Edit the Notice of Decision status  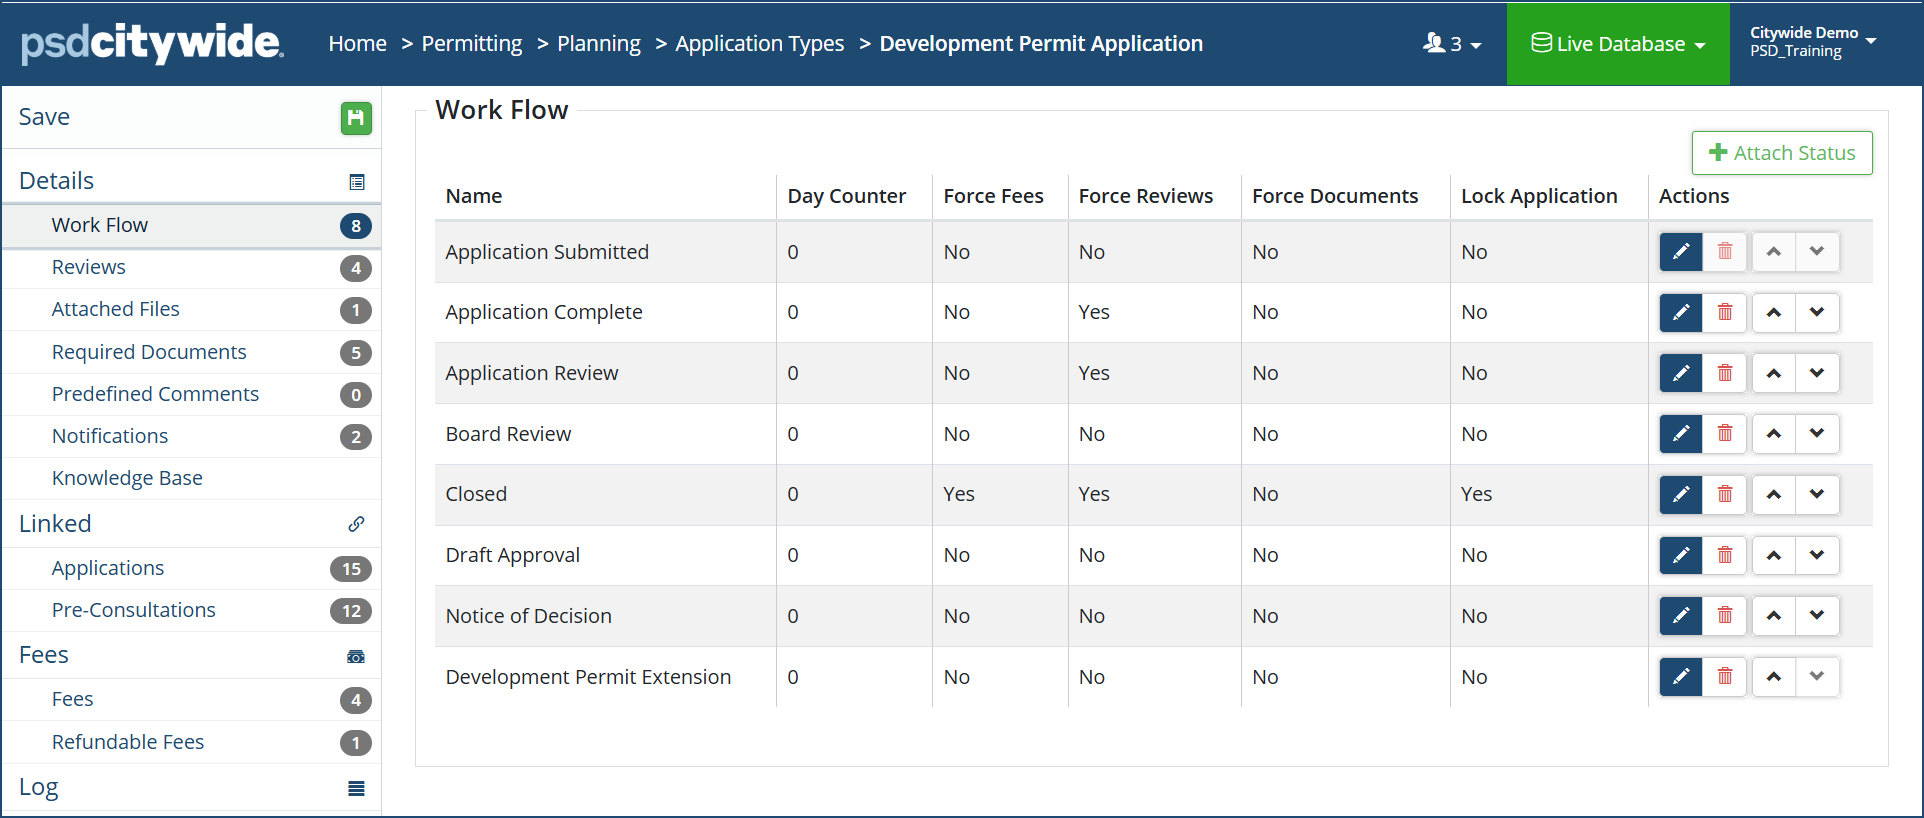tap(1680, 616)
